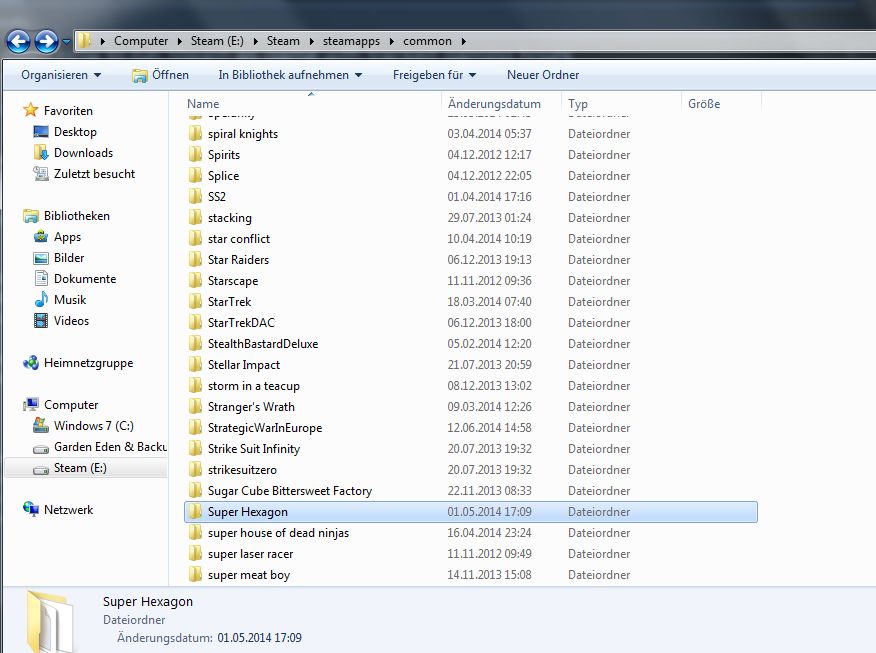Viewport: 876px width, 653px height.
Task: Open In Bibliothek aufnehmen dropdown
Action: pos(290,75)
